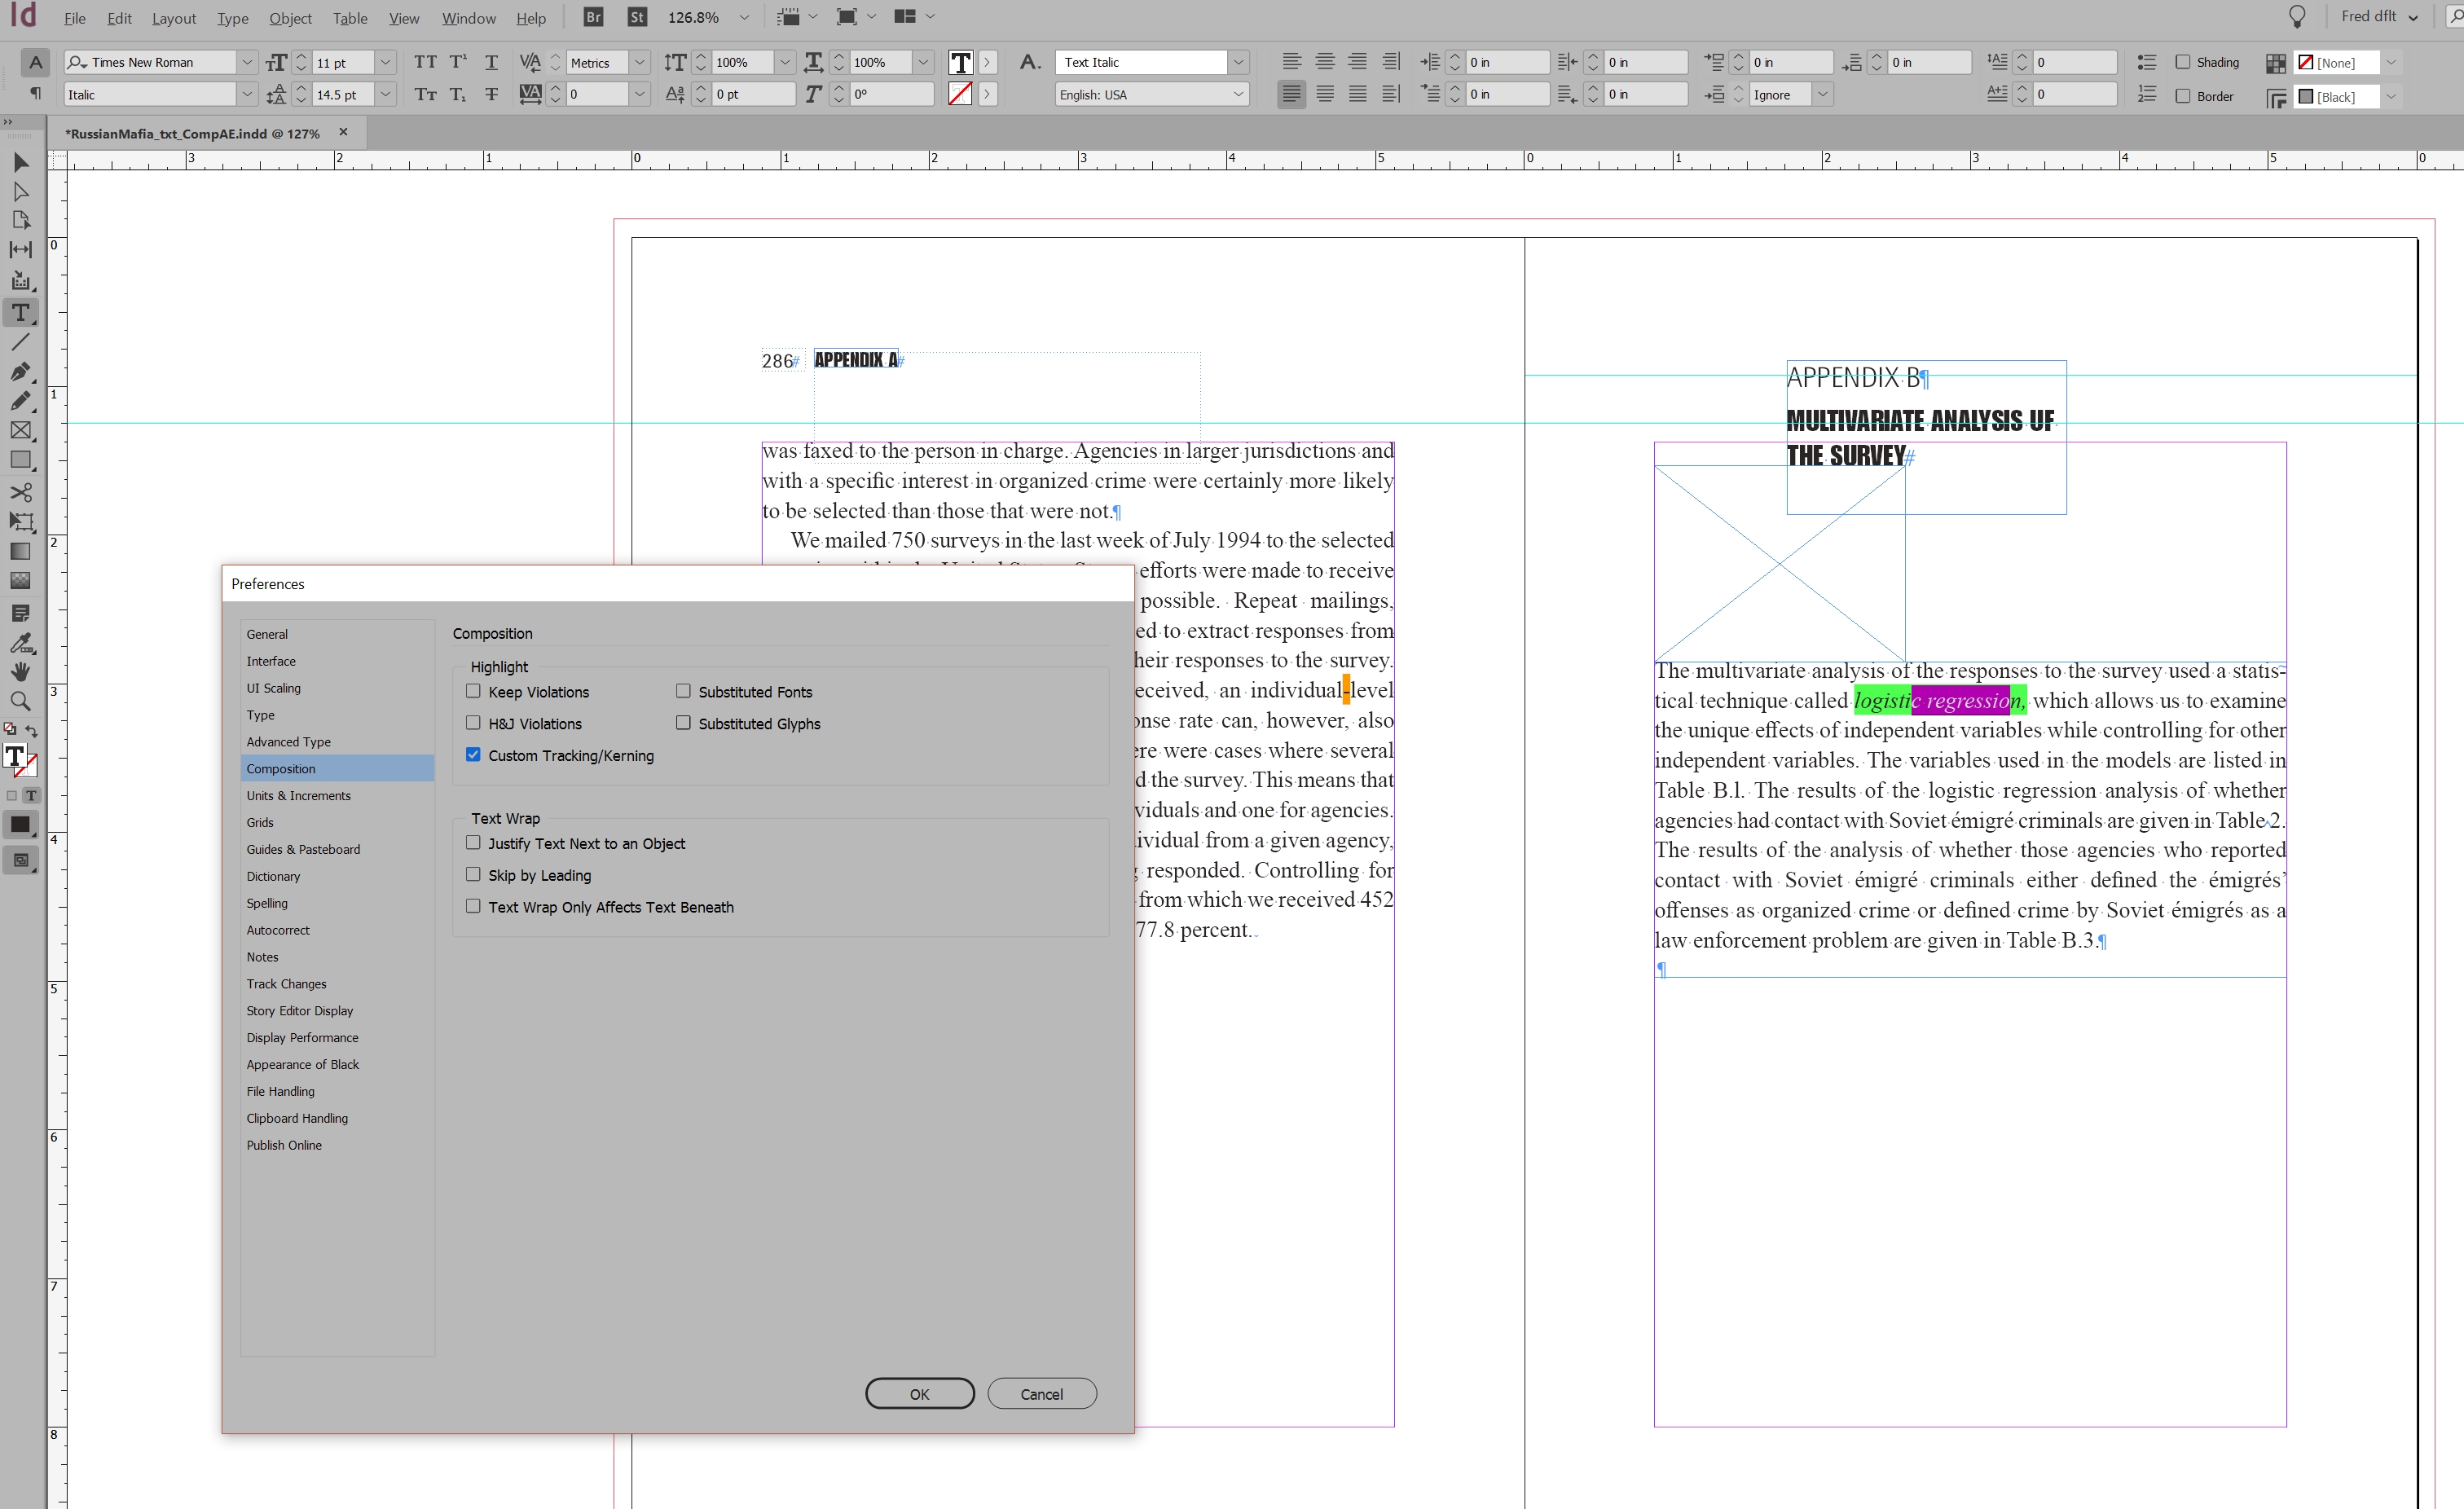The width and height of the screenshot is (2464, 1509).
Task: Apply Underline formatting
Action: point(491,62)
